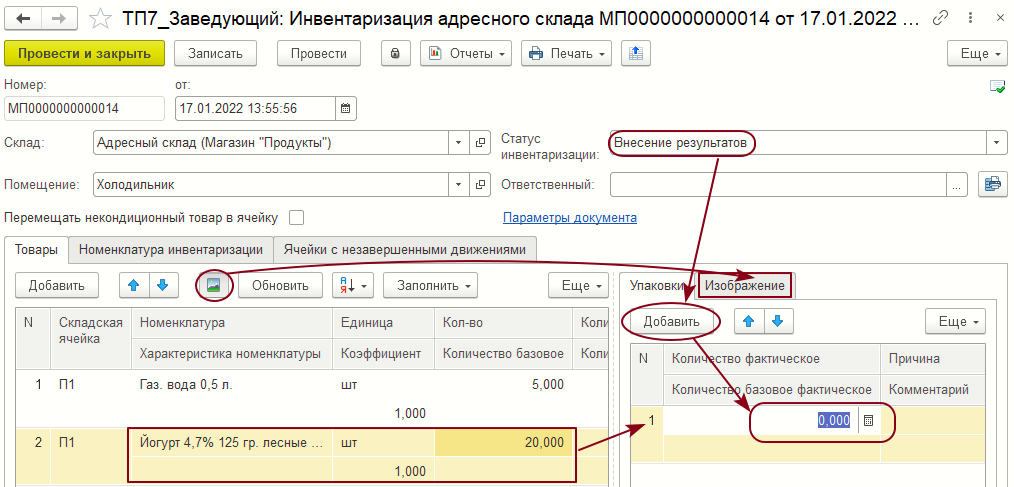This screenshot has width=1014, height=487.
Task: Open the sort order dropdown
Action: pos(351,286)
